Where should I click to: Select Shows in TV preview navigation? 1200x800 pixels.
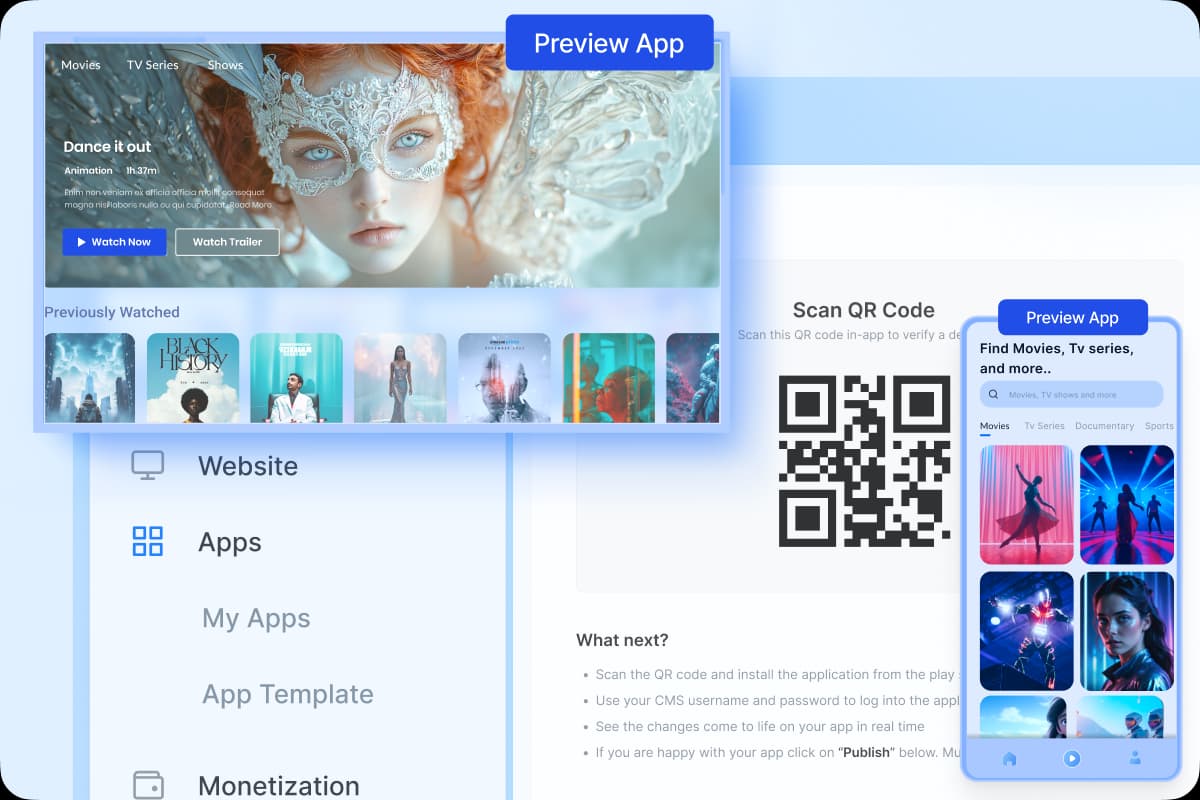coord(225,65)
